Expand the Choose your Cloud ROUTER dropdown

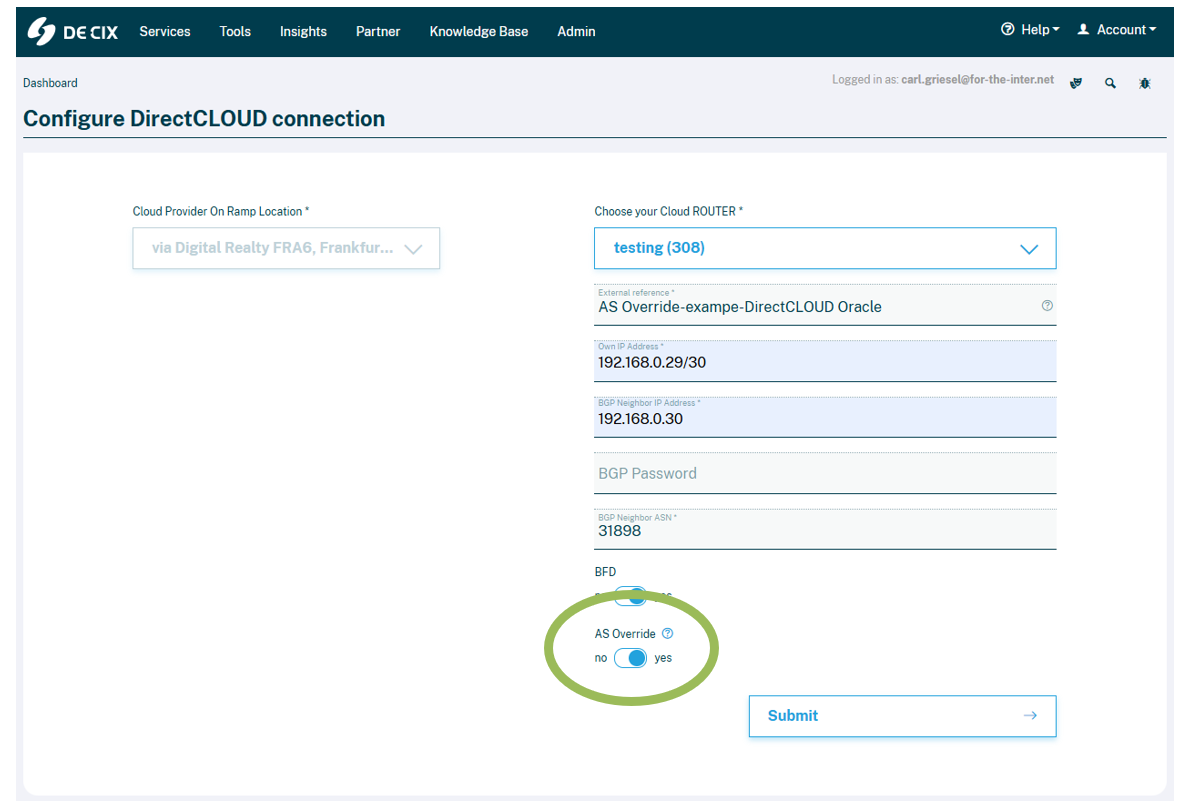pyautogui.click(x=825, y=248)
